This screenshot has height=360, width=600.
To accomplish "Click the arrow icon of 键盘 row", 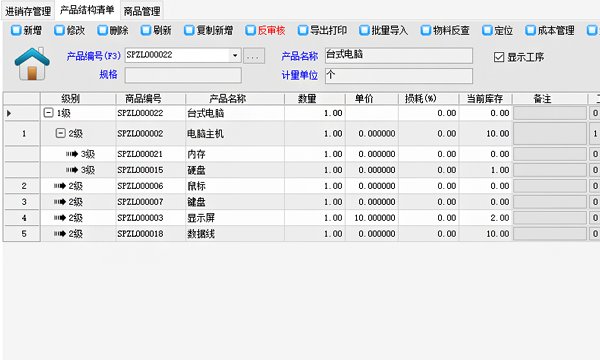I will pyautogui.click(x=60, y=202).
